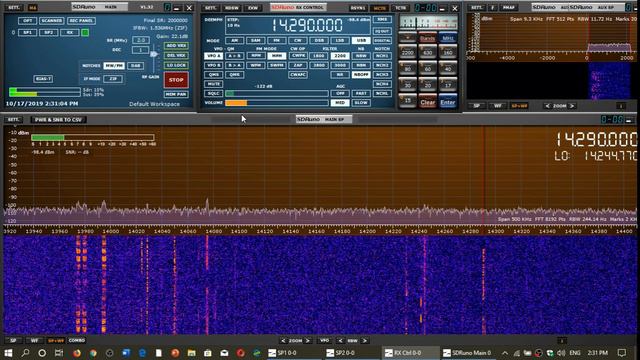Switch Main SP view to COMBO

click(x=77, y=340)
